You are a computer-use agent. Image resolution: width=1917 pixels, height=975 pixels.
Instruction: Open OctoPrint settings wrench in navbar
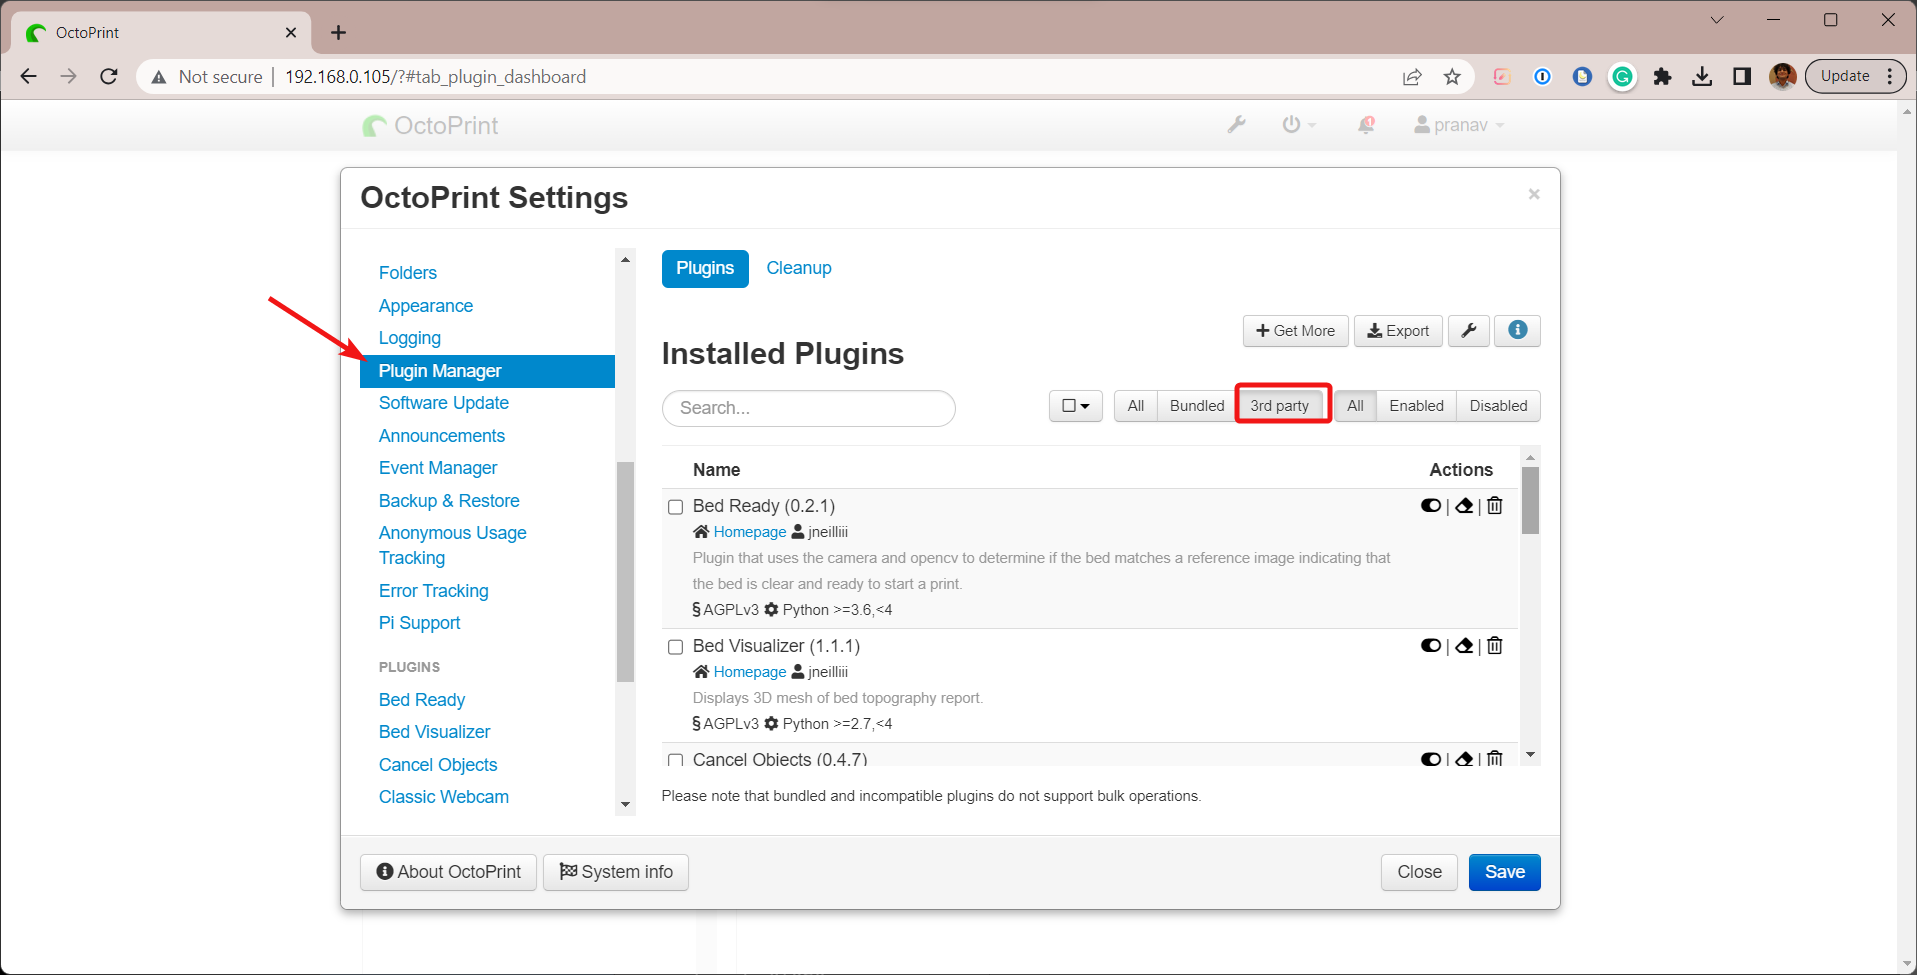tap(1237, 125)
